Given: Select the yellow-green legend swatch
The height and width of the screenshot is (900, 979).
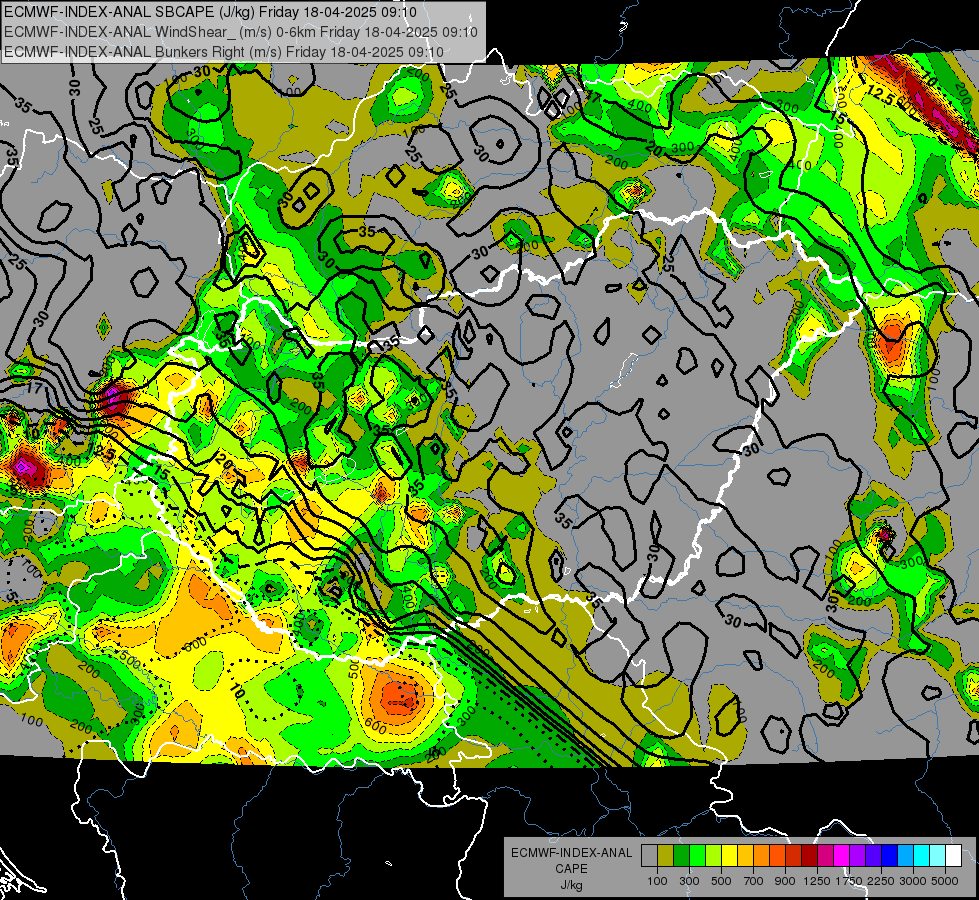Looking at the screenshot, I should tap(714, 856).
